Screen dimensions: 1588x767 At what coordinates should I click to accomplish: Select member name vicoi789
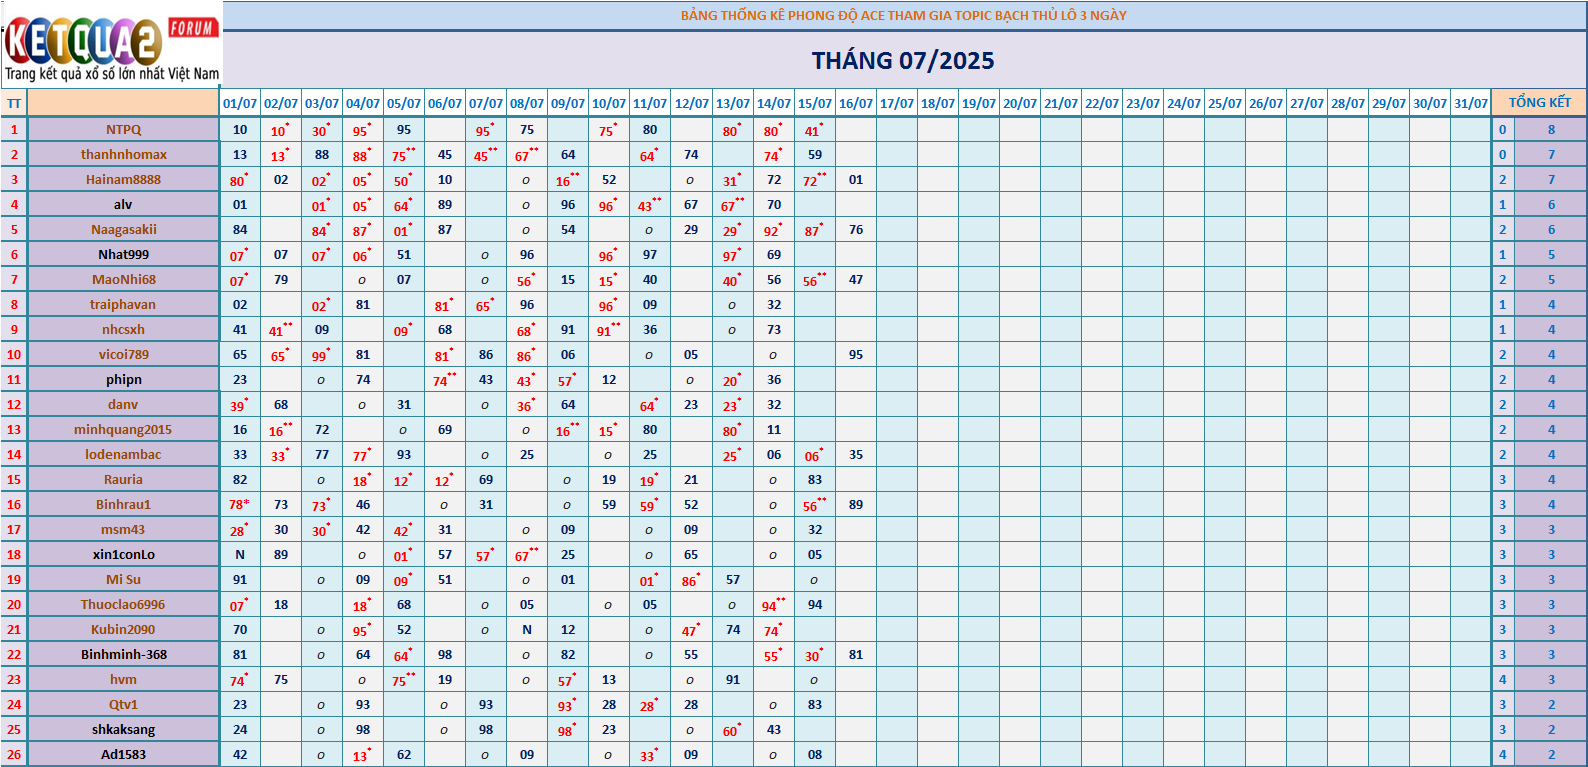tap(124, 354)
